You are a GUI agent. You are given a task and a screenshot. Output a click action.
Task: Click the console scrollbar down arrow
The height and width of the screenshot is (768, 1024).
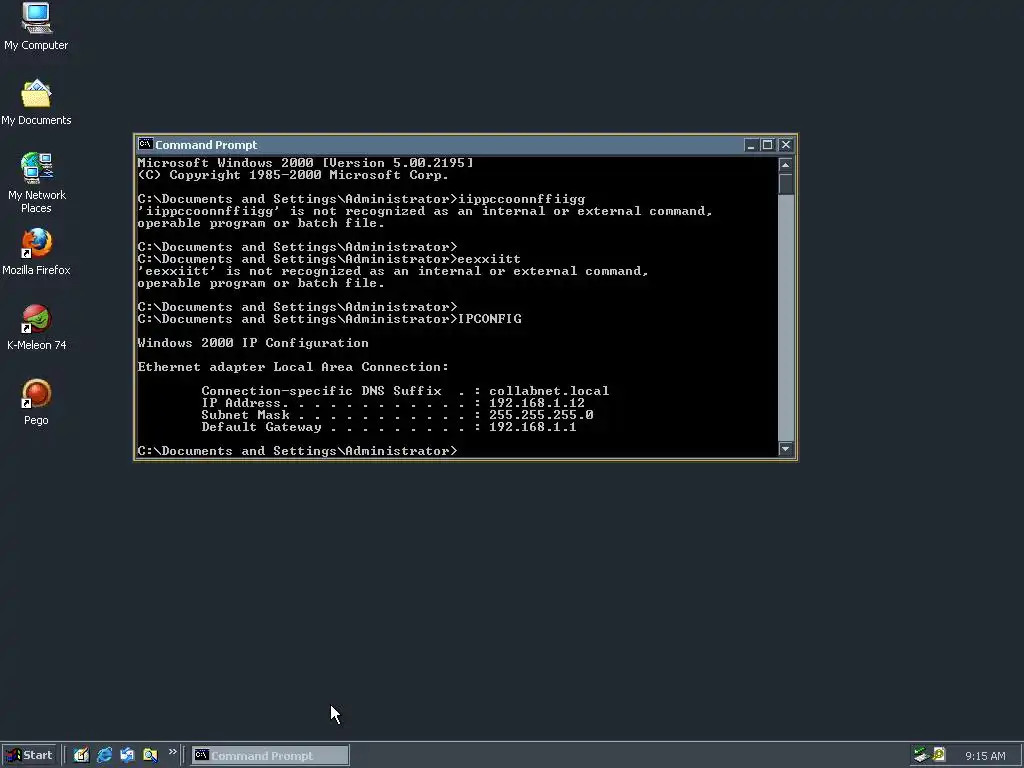[786, 449]
